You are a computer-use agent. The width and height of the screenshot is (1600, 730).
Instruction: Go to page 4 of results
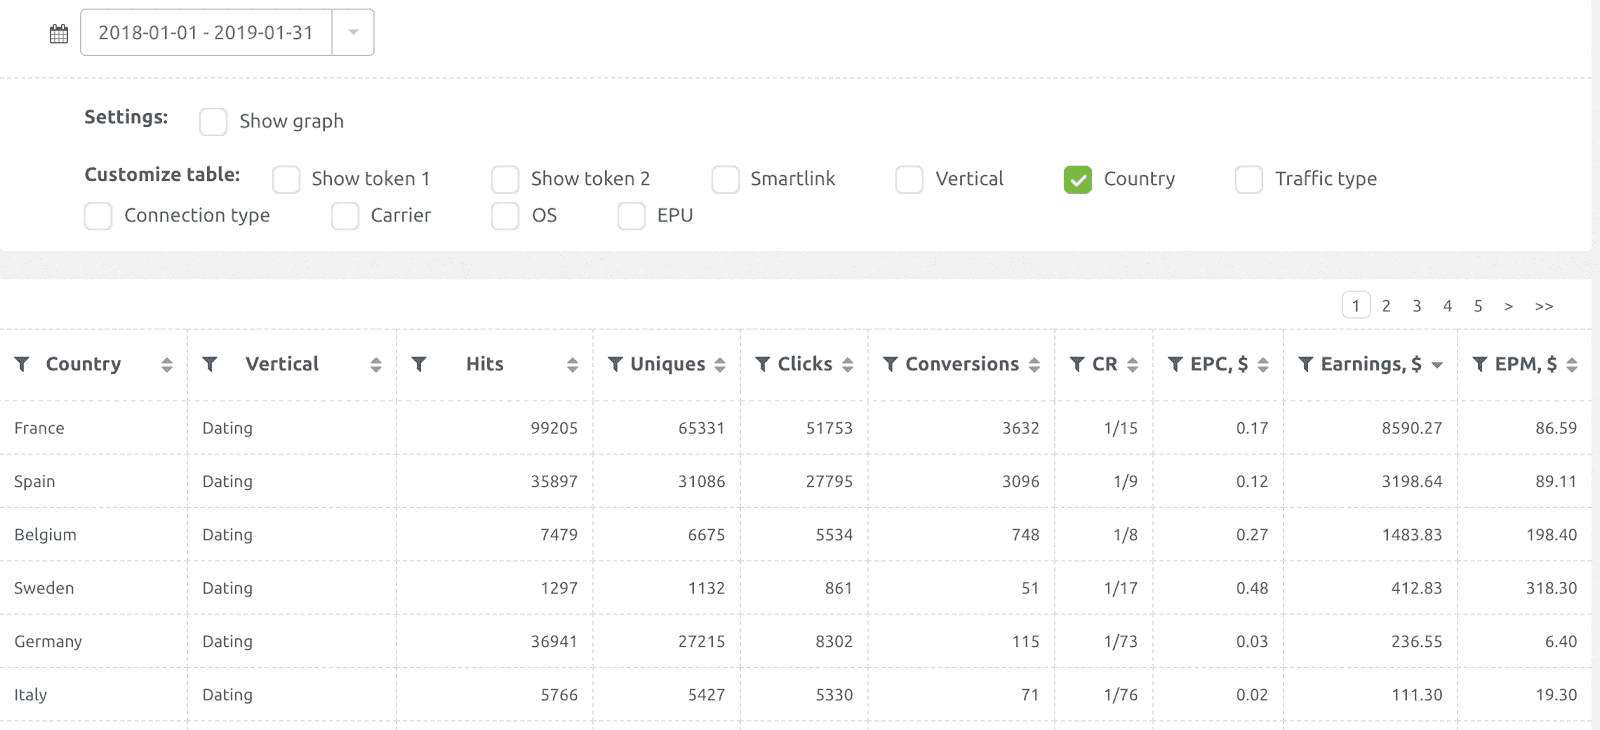coord(1447,306)
